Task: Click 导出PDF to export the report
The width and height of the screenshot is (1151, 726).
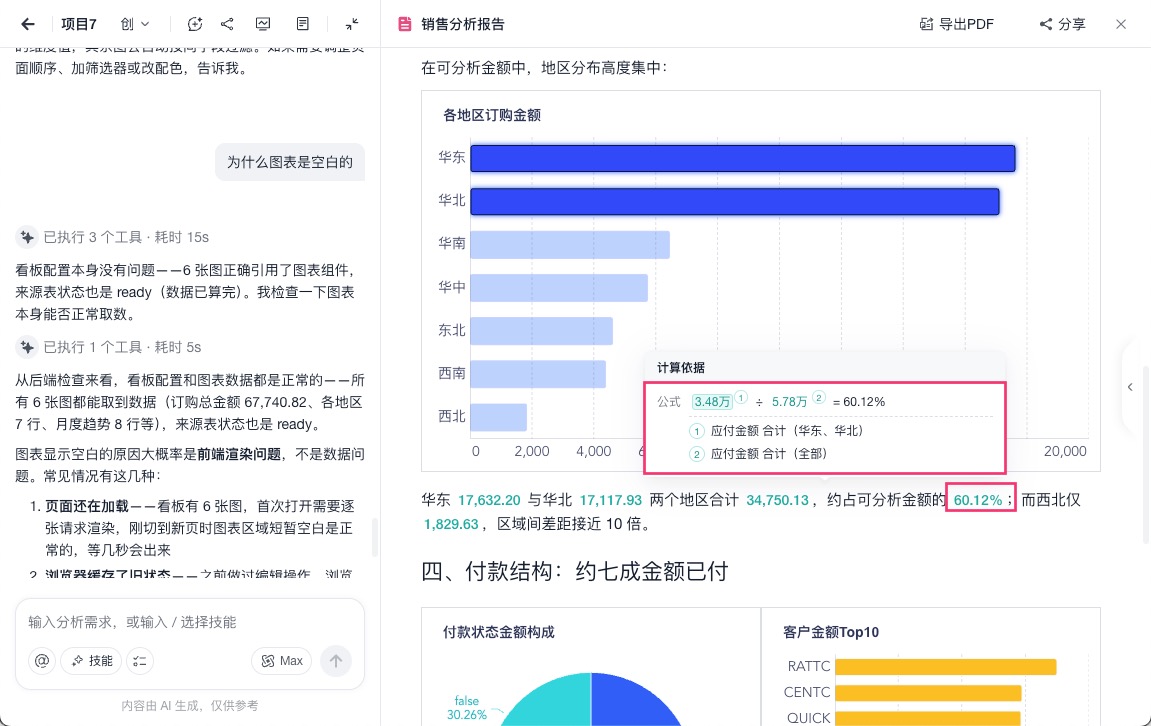Action: coord(956,24)
